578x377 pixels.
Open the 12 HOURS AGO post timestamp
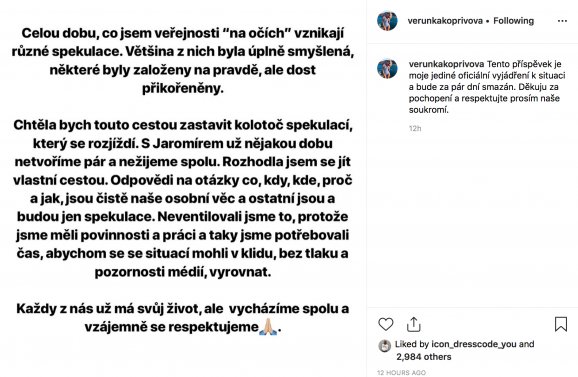point(401,373)
